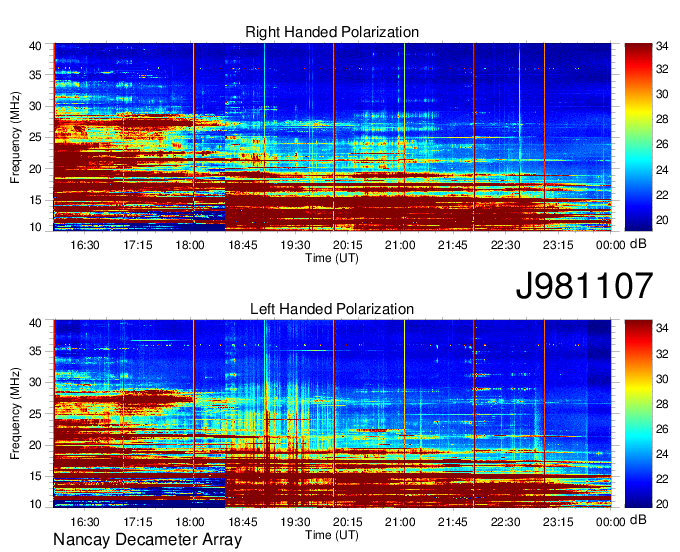Click the 19:30 time tick under Left Handed plot
Viewport: 680px width, 552px height.
tap(295, 522)
